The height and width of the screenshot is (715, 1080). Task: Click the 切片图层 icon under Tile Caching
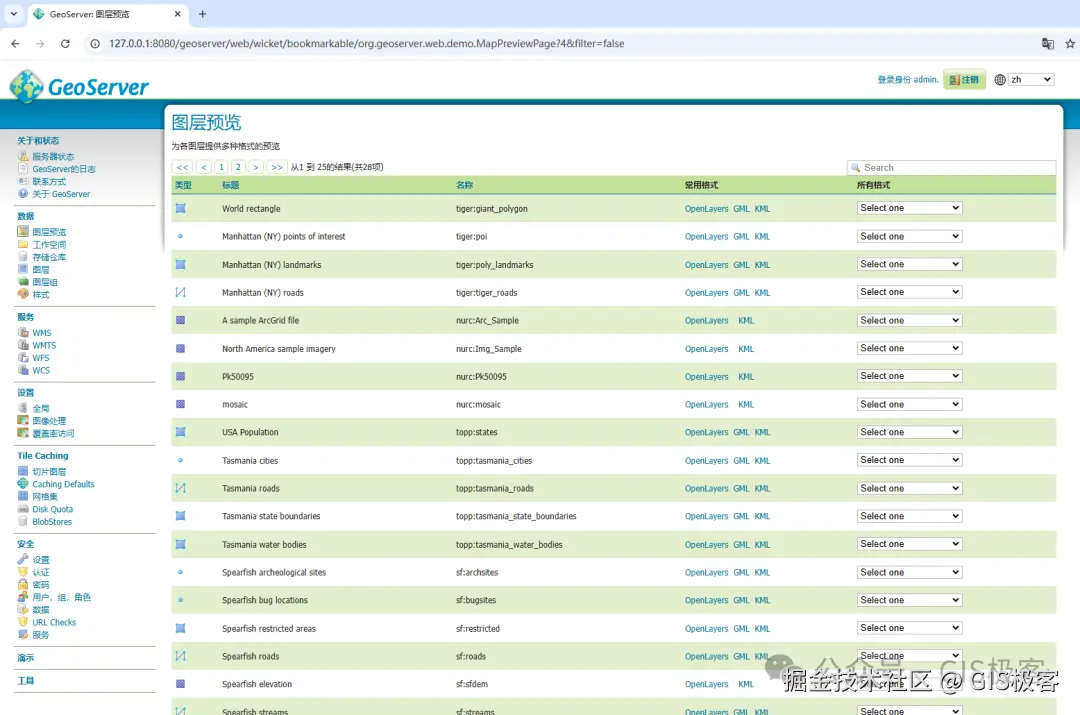pos(23,471)
